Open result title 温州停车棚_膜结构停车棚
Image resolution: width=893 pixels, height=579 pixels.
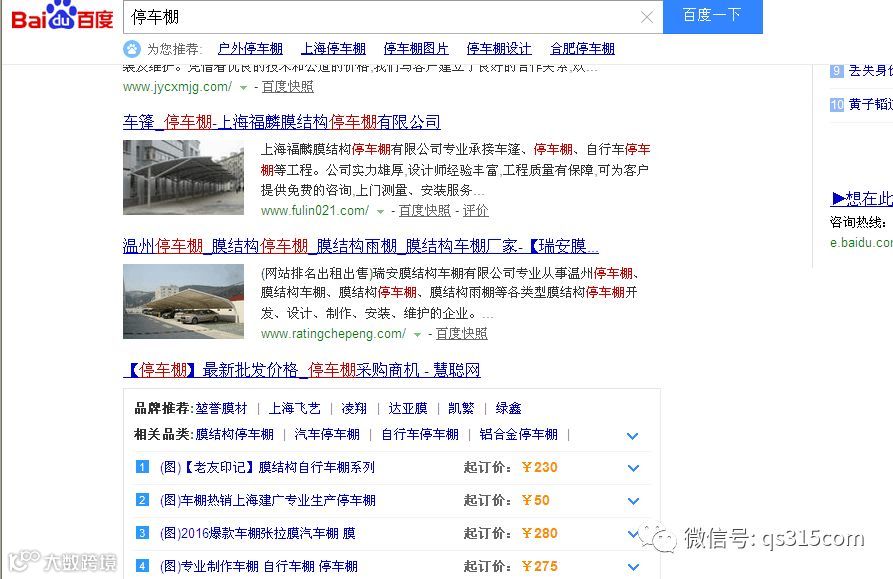(361, 246)
